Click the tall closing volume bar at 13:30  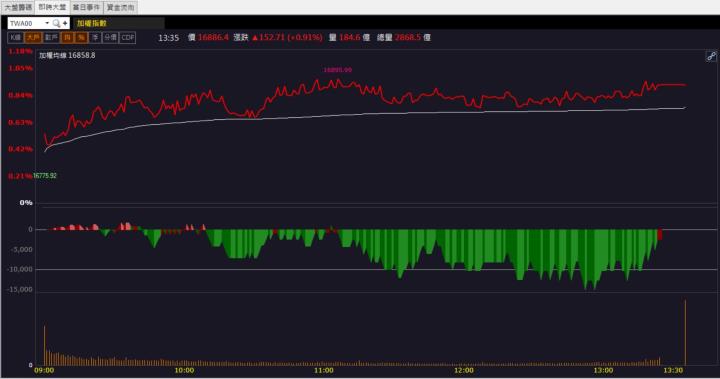(685, 332)
